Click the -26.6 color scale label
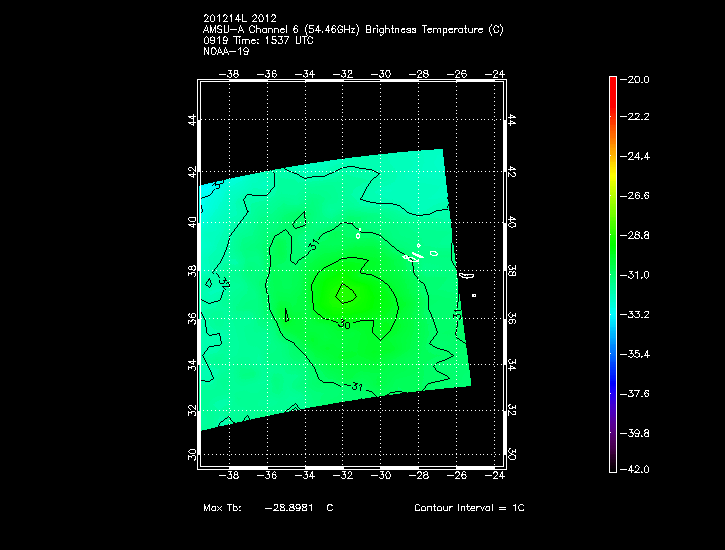Screen dimensions: 725x550 click(x=638, y=196)
